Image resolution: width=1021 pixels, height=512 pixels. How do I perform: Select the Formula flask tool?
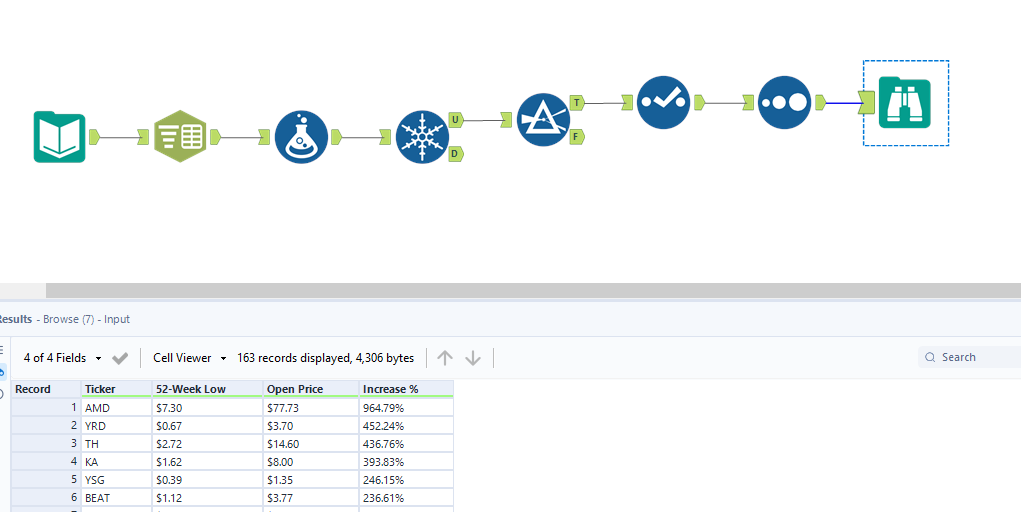(x=301, y=137)
